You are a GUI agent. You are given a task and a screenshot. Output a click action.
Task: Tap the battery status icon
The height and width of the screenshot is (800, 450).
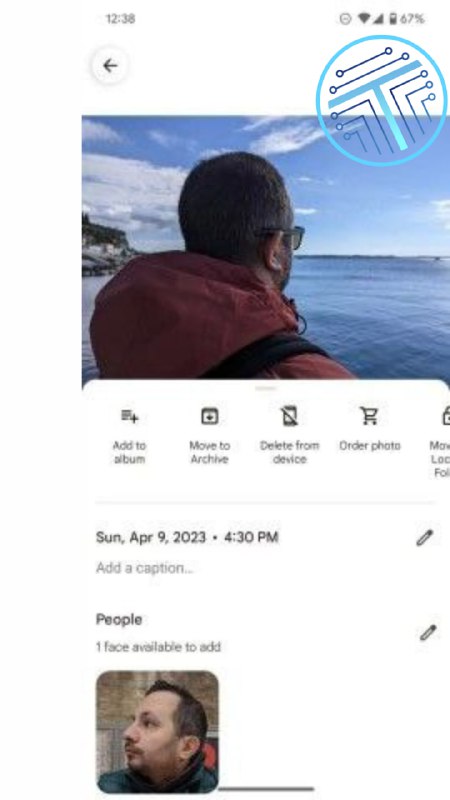[x=393, y=19]
